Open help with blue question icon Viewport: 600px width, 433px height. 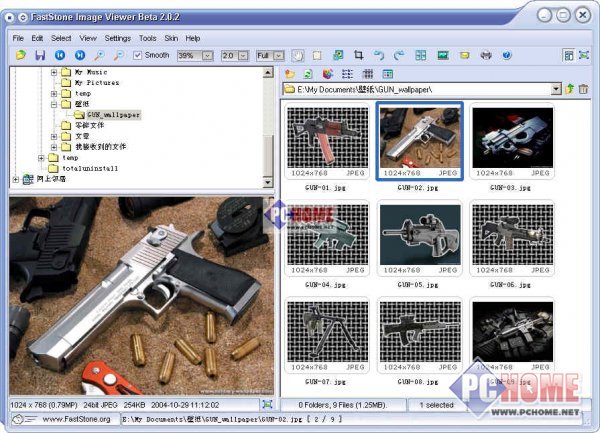pos(507,55)
